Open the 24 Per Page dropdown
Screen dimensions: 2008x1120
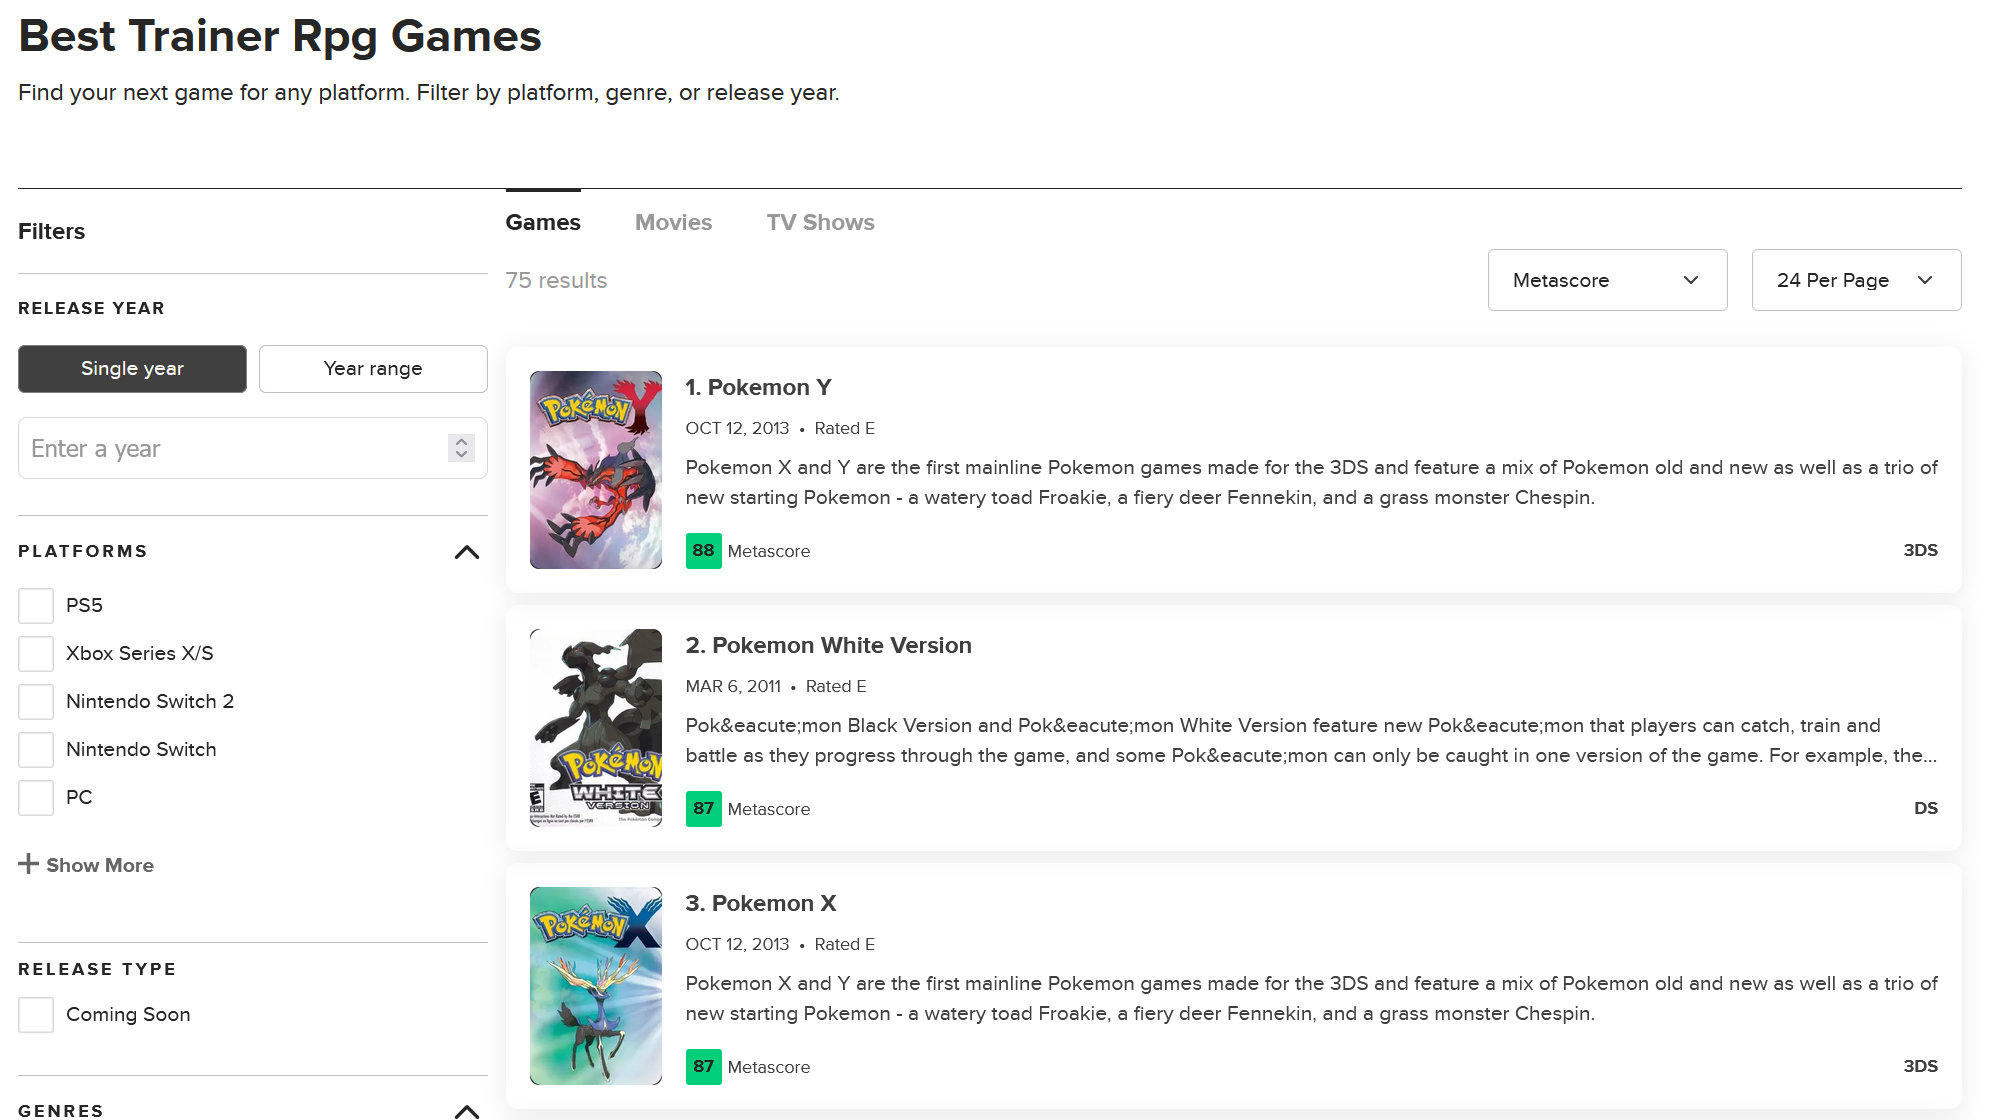pyautogui.click(x=1856, y=280)
